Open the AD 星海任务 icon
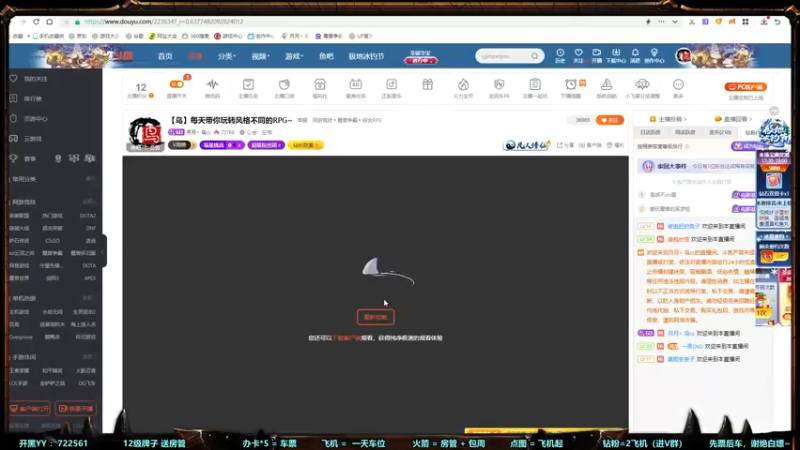Viewport: 800px width, 450px height. [356, 88]
